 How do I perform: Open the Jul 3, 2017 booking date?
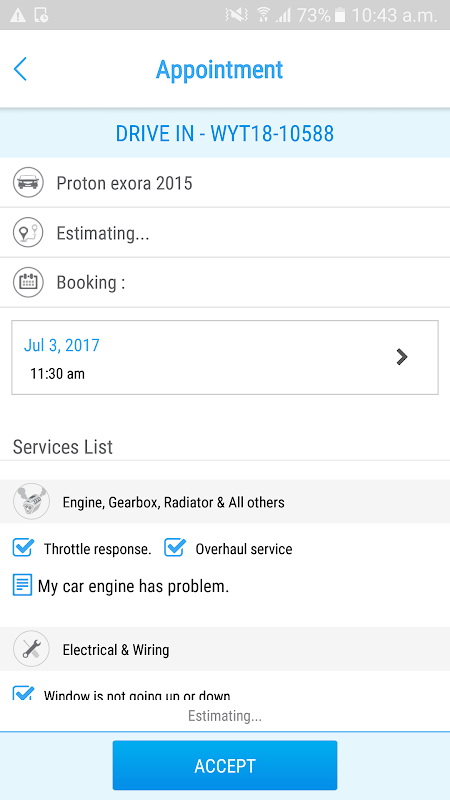click(62, 345)
